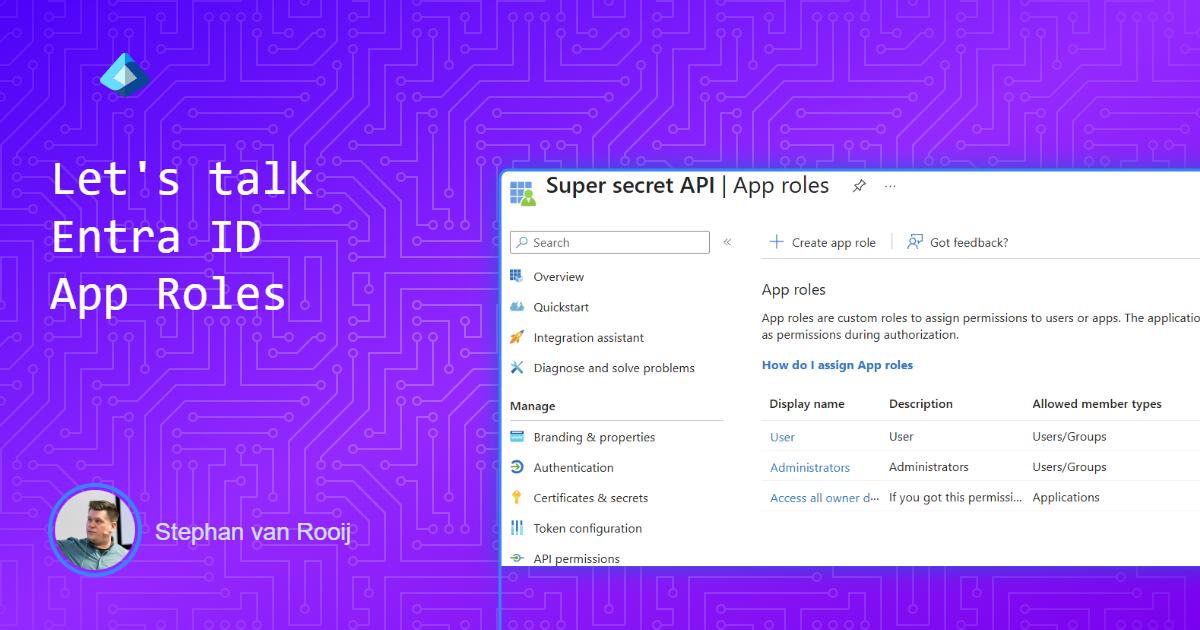Image resolution: width=1200 pixels, height=630 pixels.
Task: Click the Integration assistant rocket icon
Action: pos(517,337)
